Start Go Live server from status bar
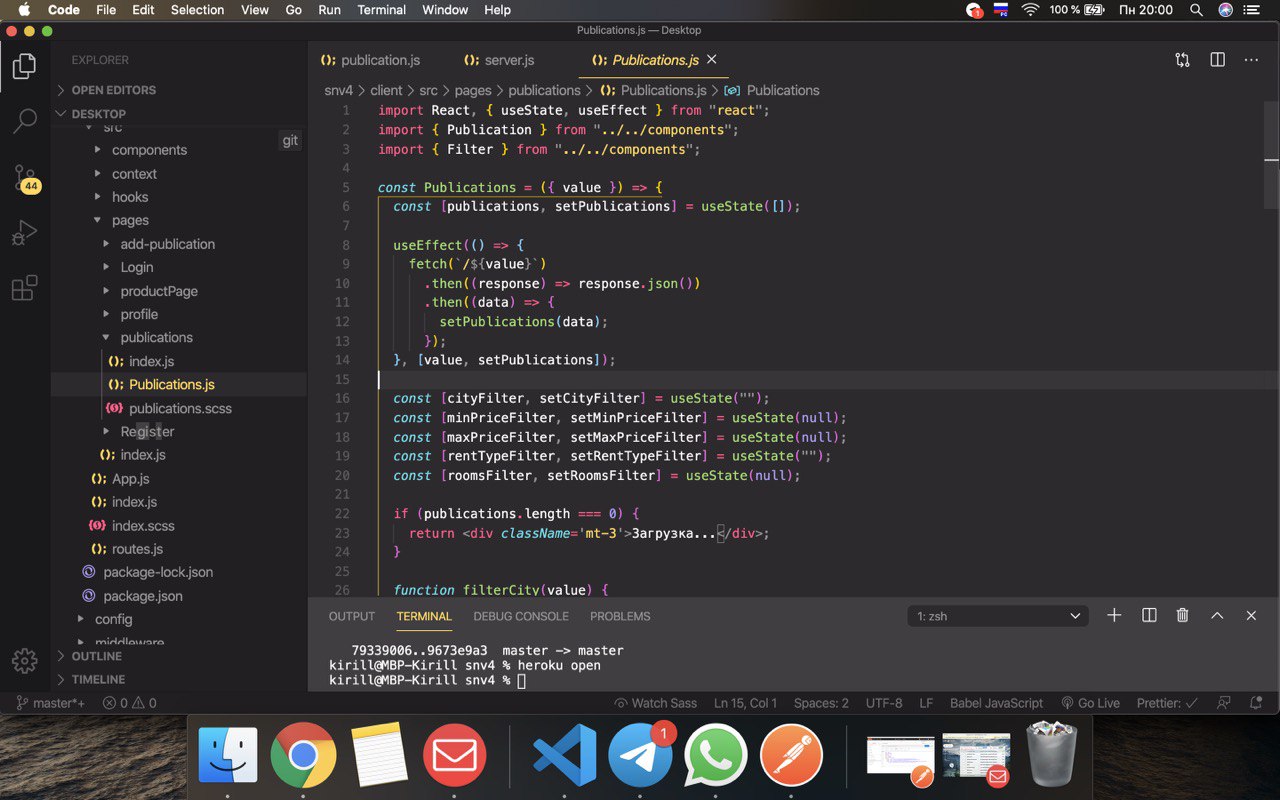This screenshot has height=800, width=1280. pyautogui.click(x=1090, y=703)
